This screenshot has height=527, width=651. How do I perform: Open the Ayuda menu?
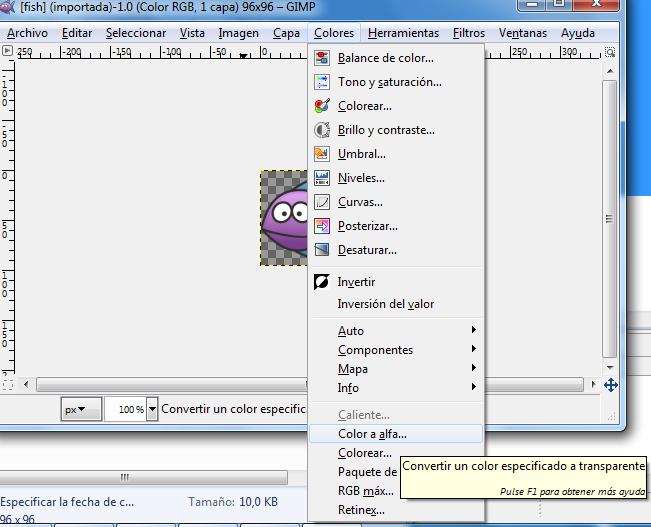pos(578,33)
